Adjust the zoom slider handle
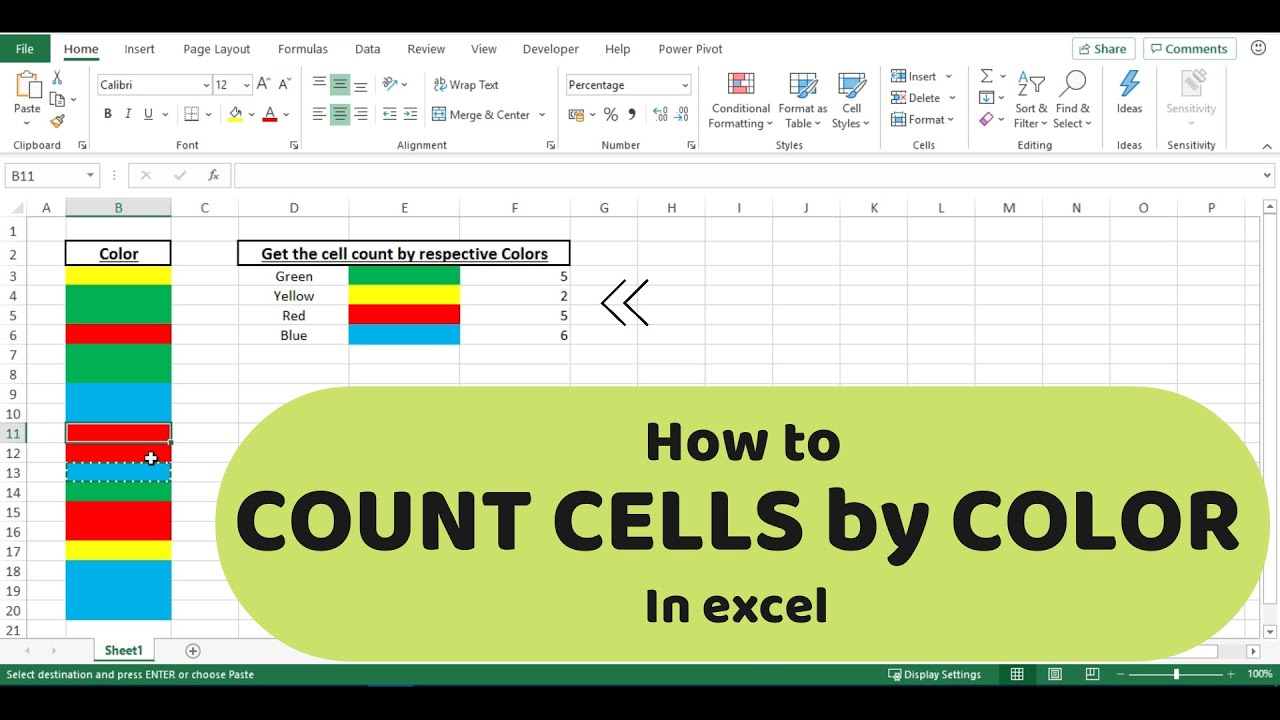Viewport: 1280px width, 720px height. 1176,675
